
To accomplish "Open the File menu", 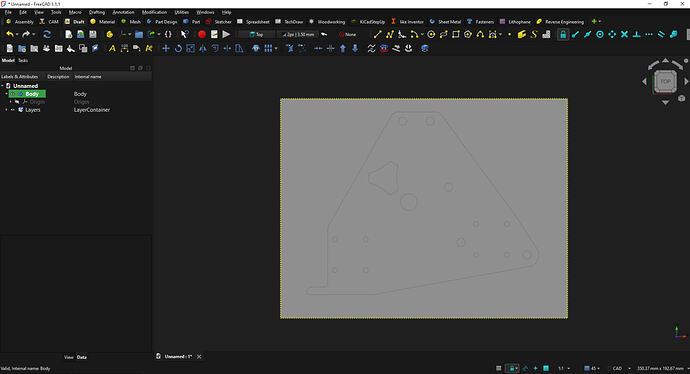I will pos(8,12).
